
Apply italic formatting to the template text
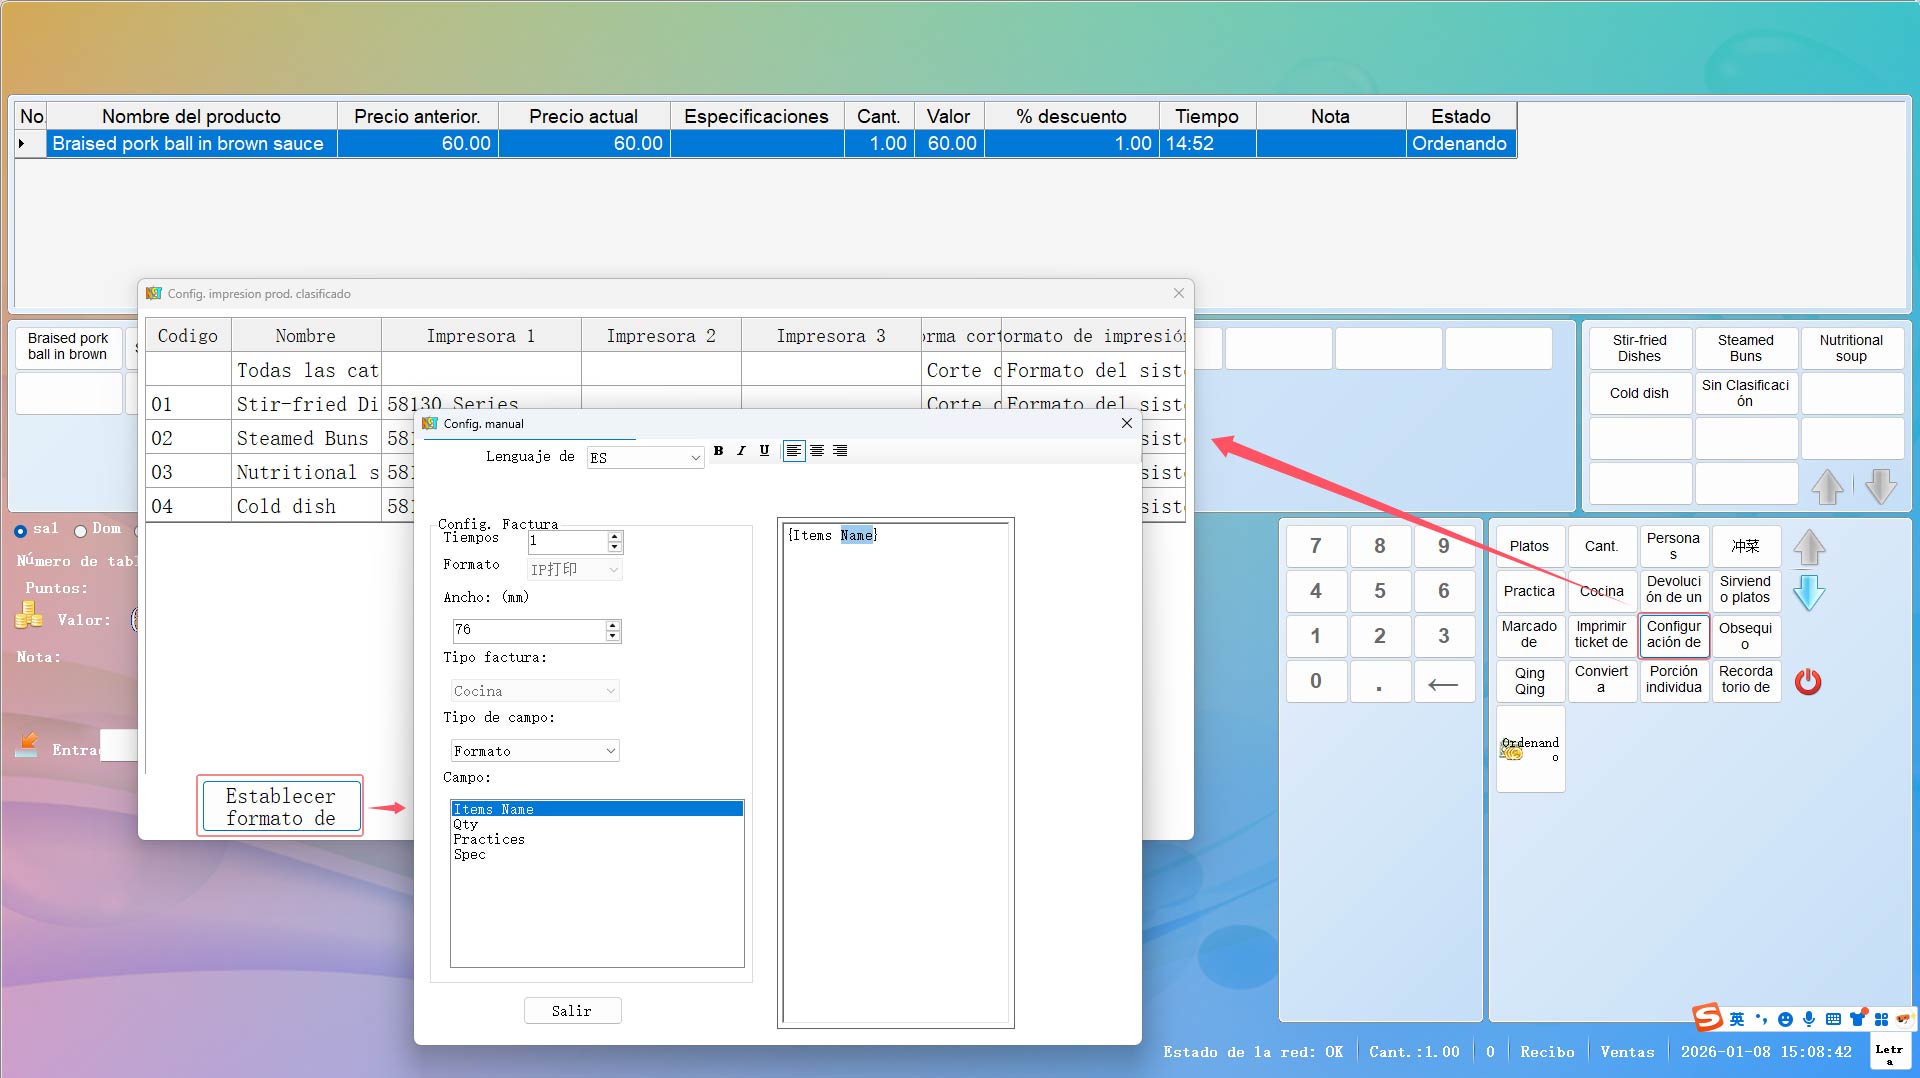click(741, 451)
